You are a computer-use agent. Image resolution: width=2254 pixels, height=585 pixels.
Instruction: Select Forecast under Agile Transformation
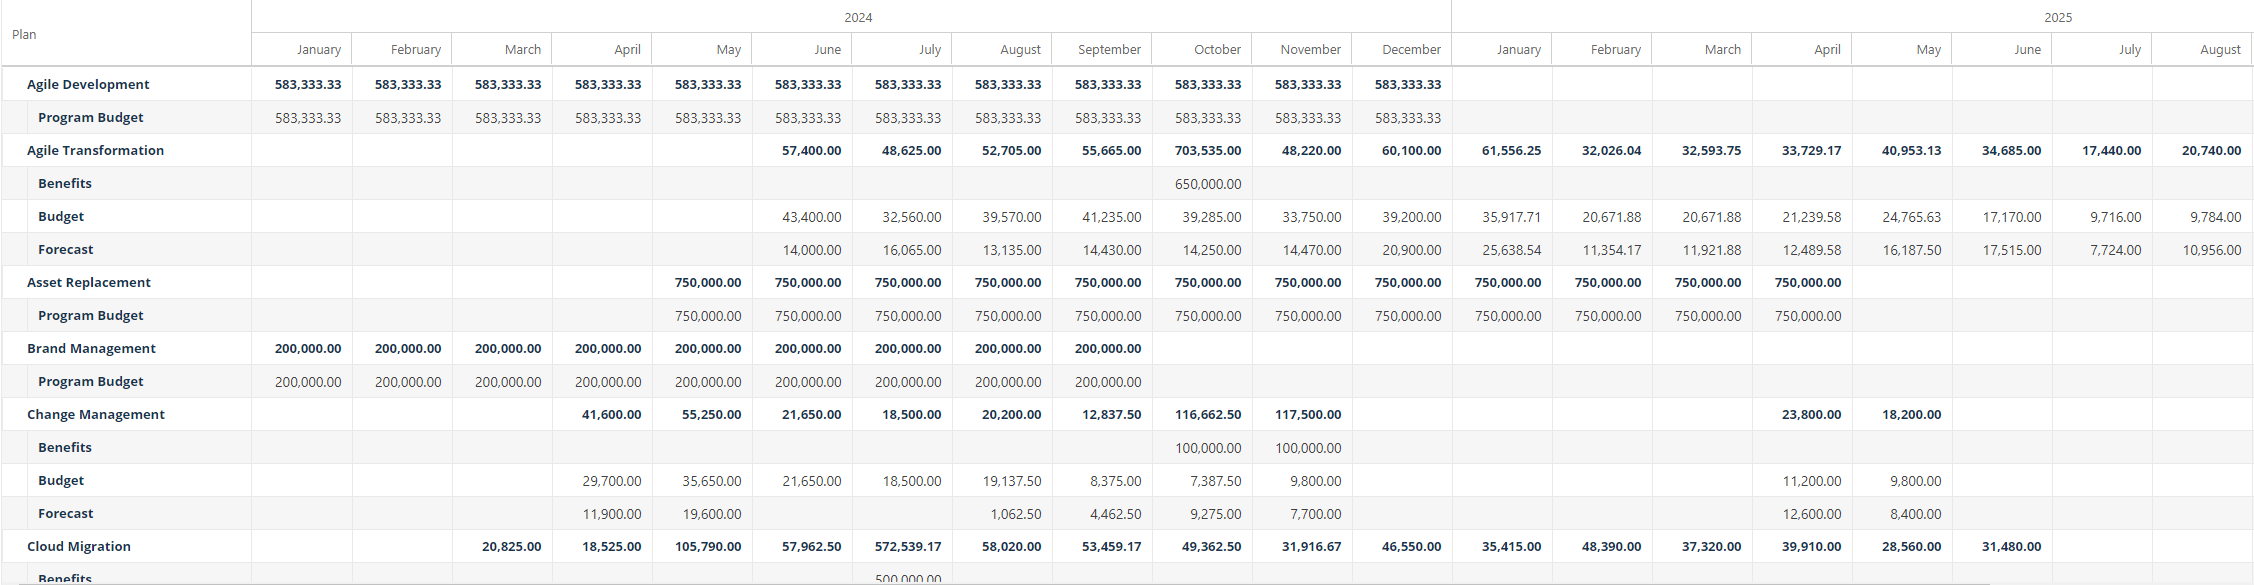coord(65,249)
